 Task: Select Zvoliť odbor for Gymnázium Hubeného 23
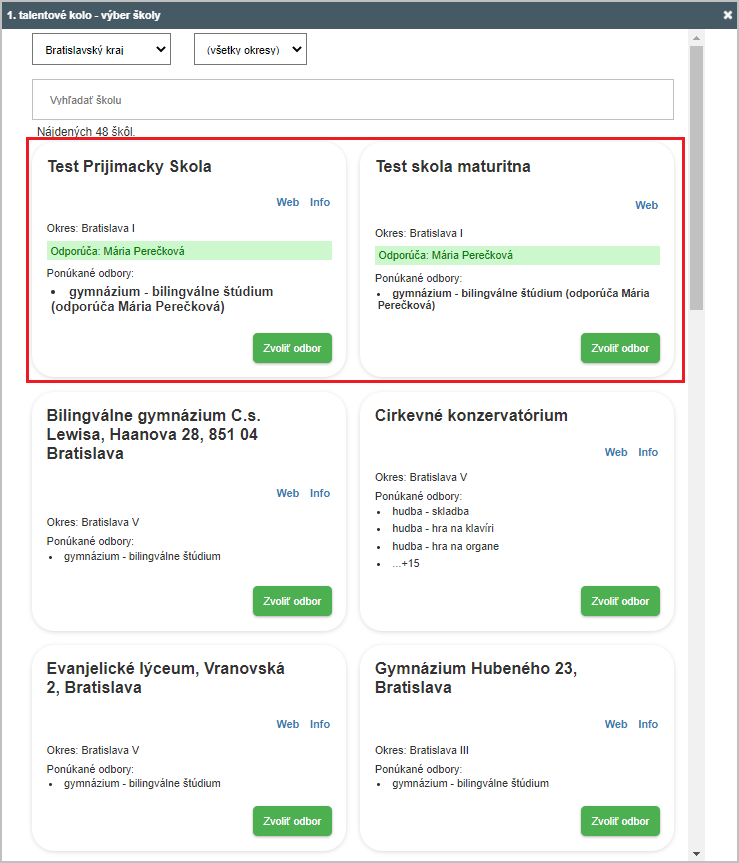click(620, 821)
